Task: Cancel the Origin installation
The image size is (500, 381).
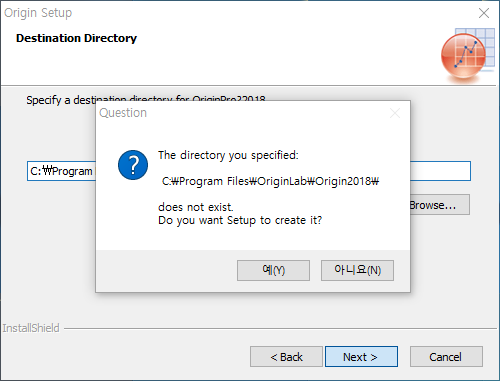Action: [446, 357]
